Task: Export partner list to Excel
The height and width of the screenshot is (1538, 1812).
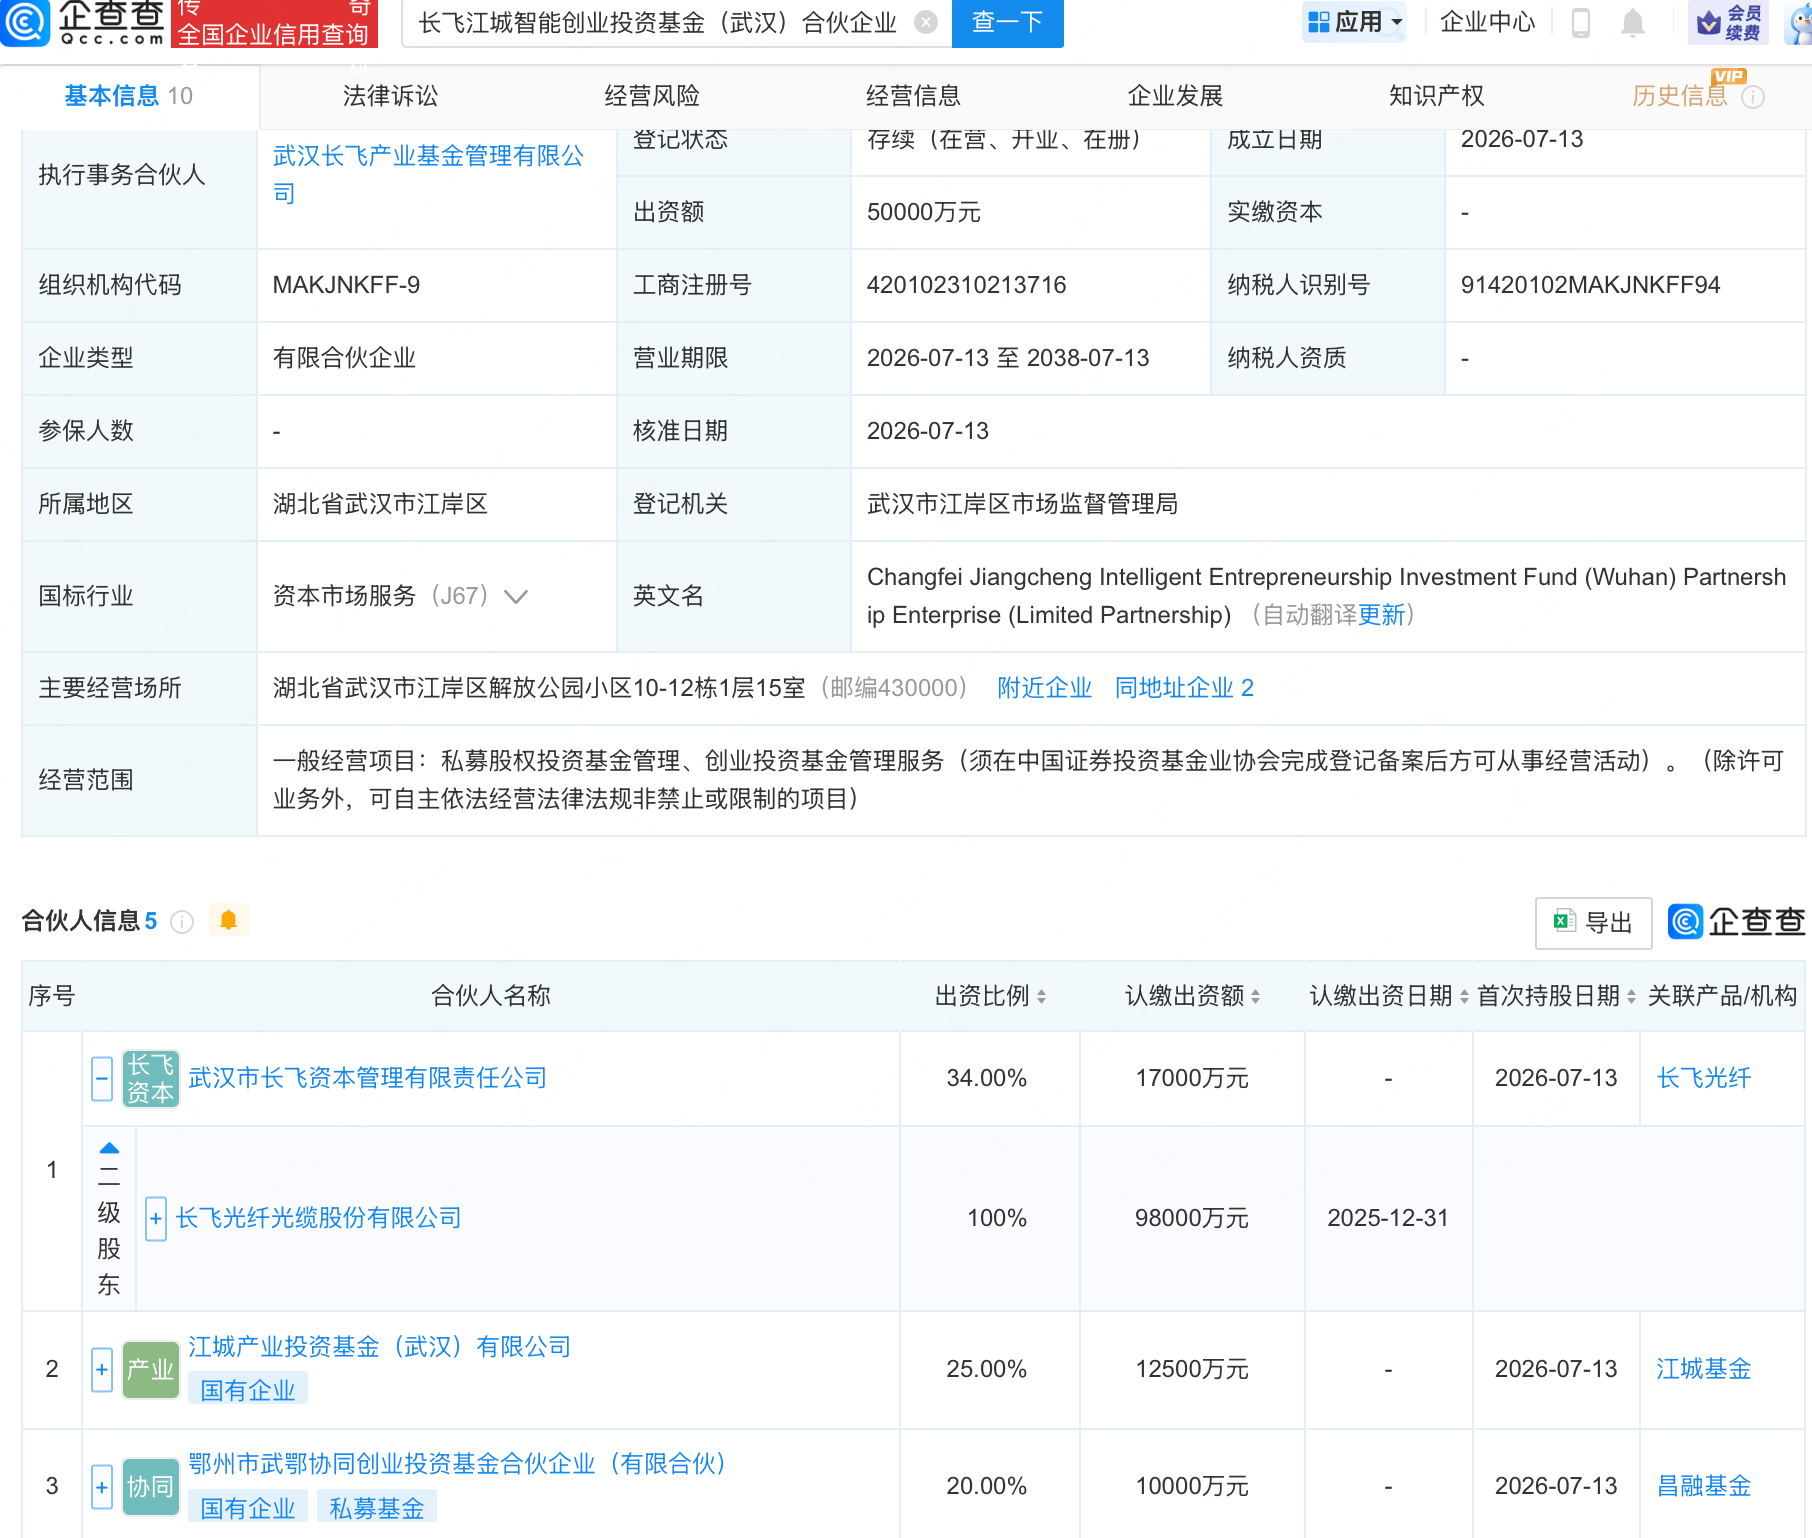Action: click(1593, 923)
